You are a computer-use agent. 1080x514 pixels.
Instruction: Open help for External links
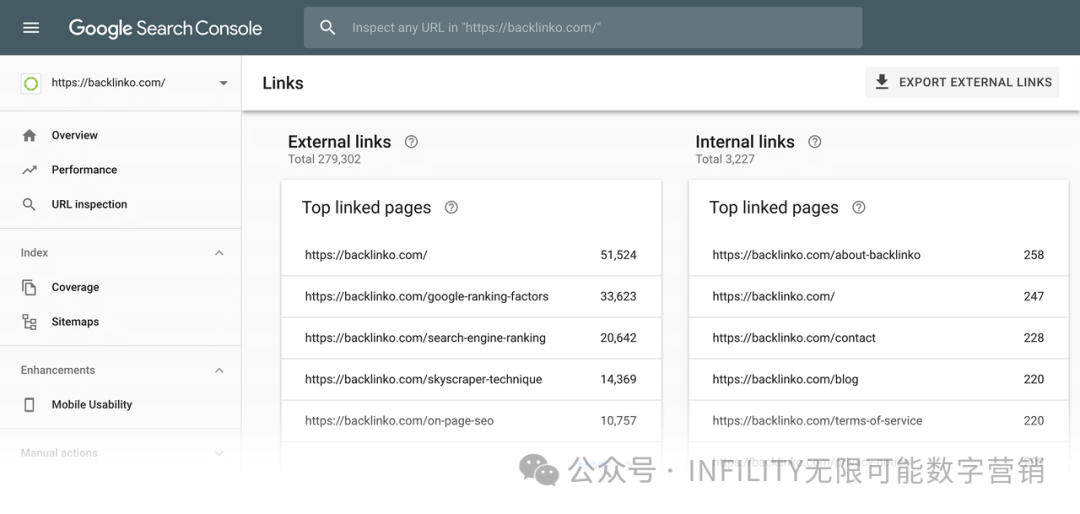point(411,142)
